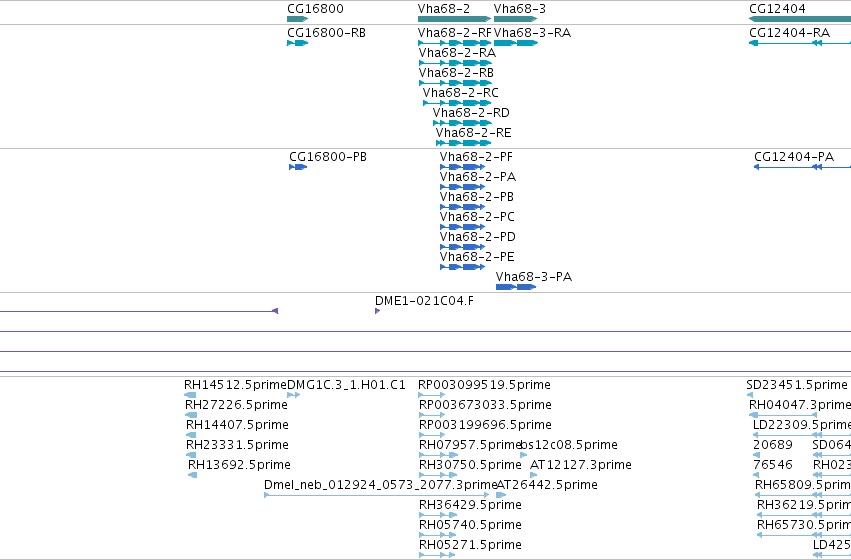
Task: Click EST RH65730.5prime
Action: pos(804,525)
